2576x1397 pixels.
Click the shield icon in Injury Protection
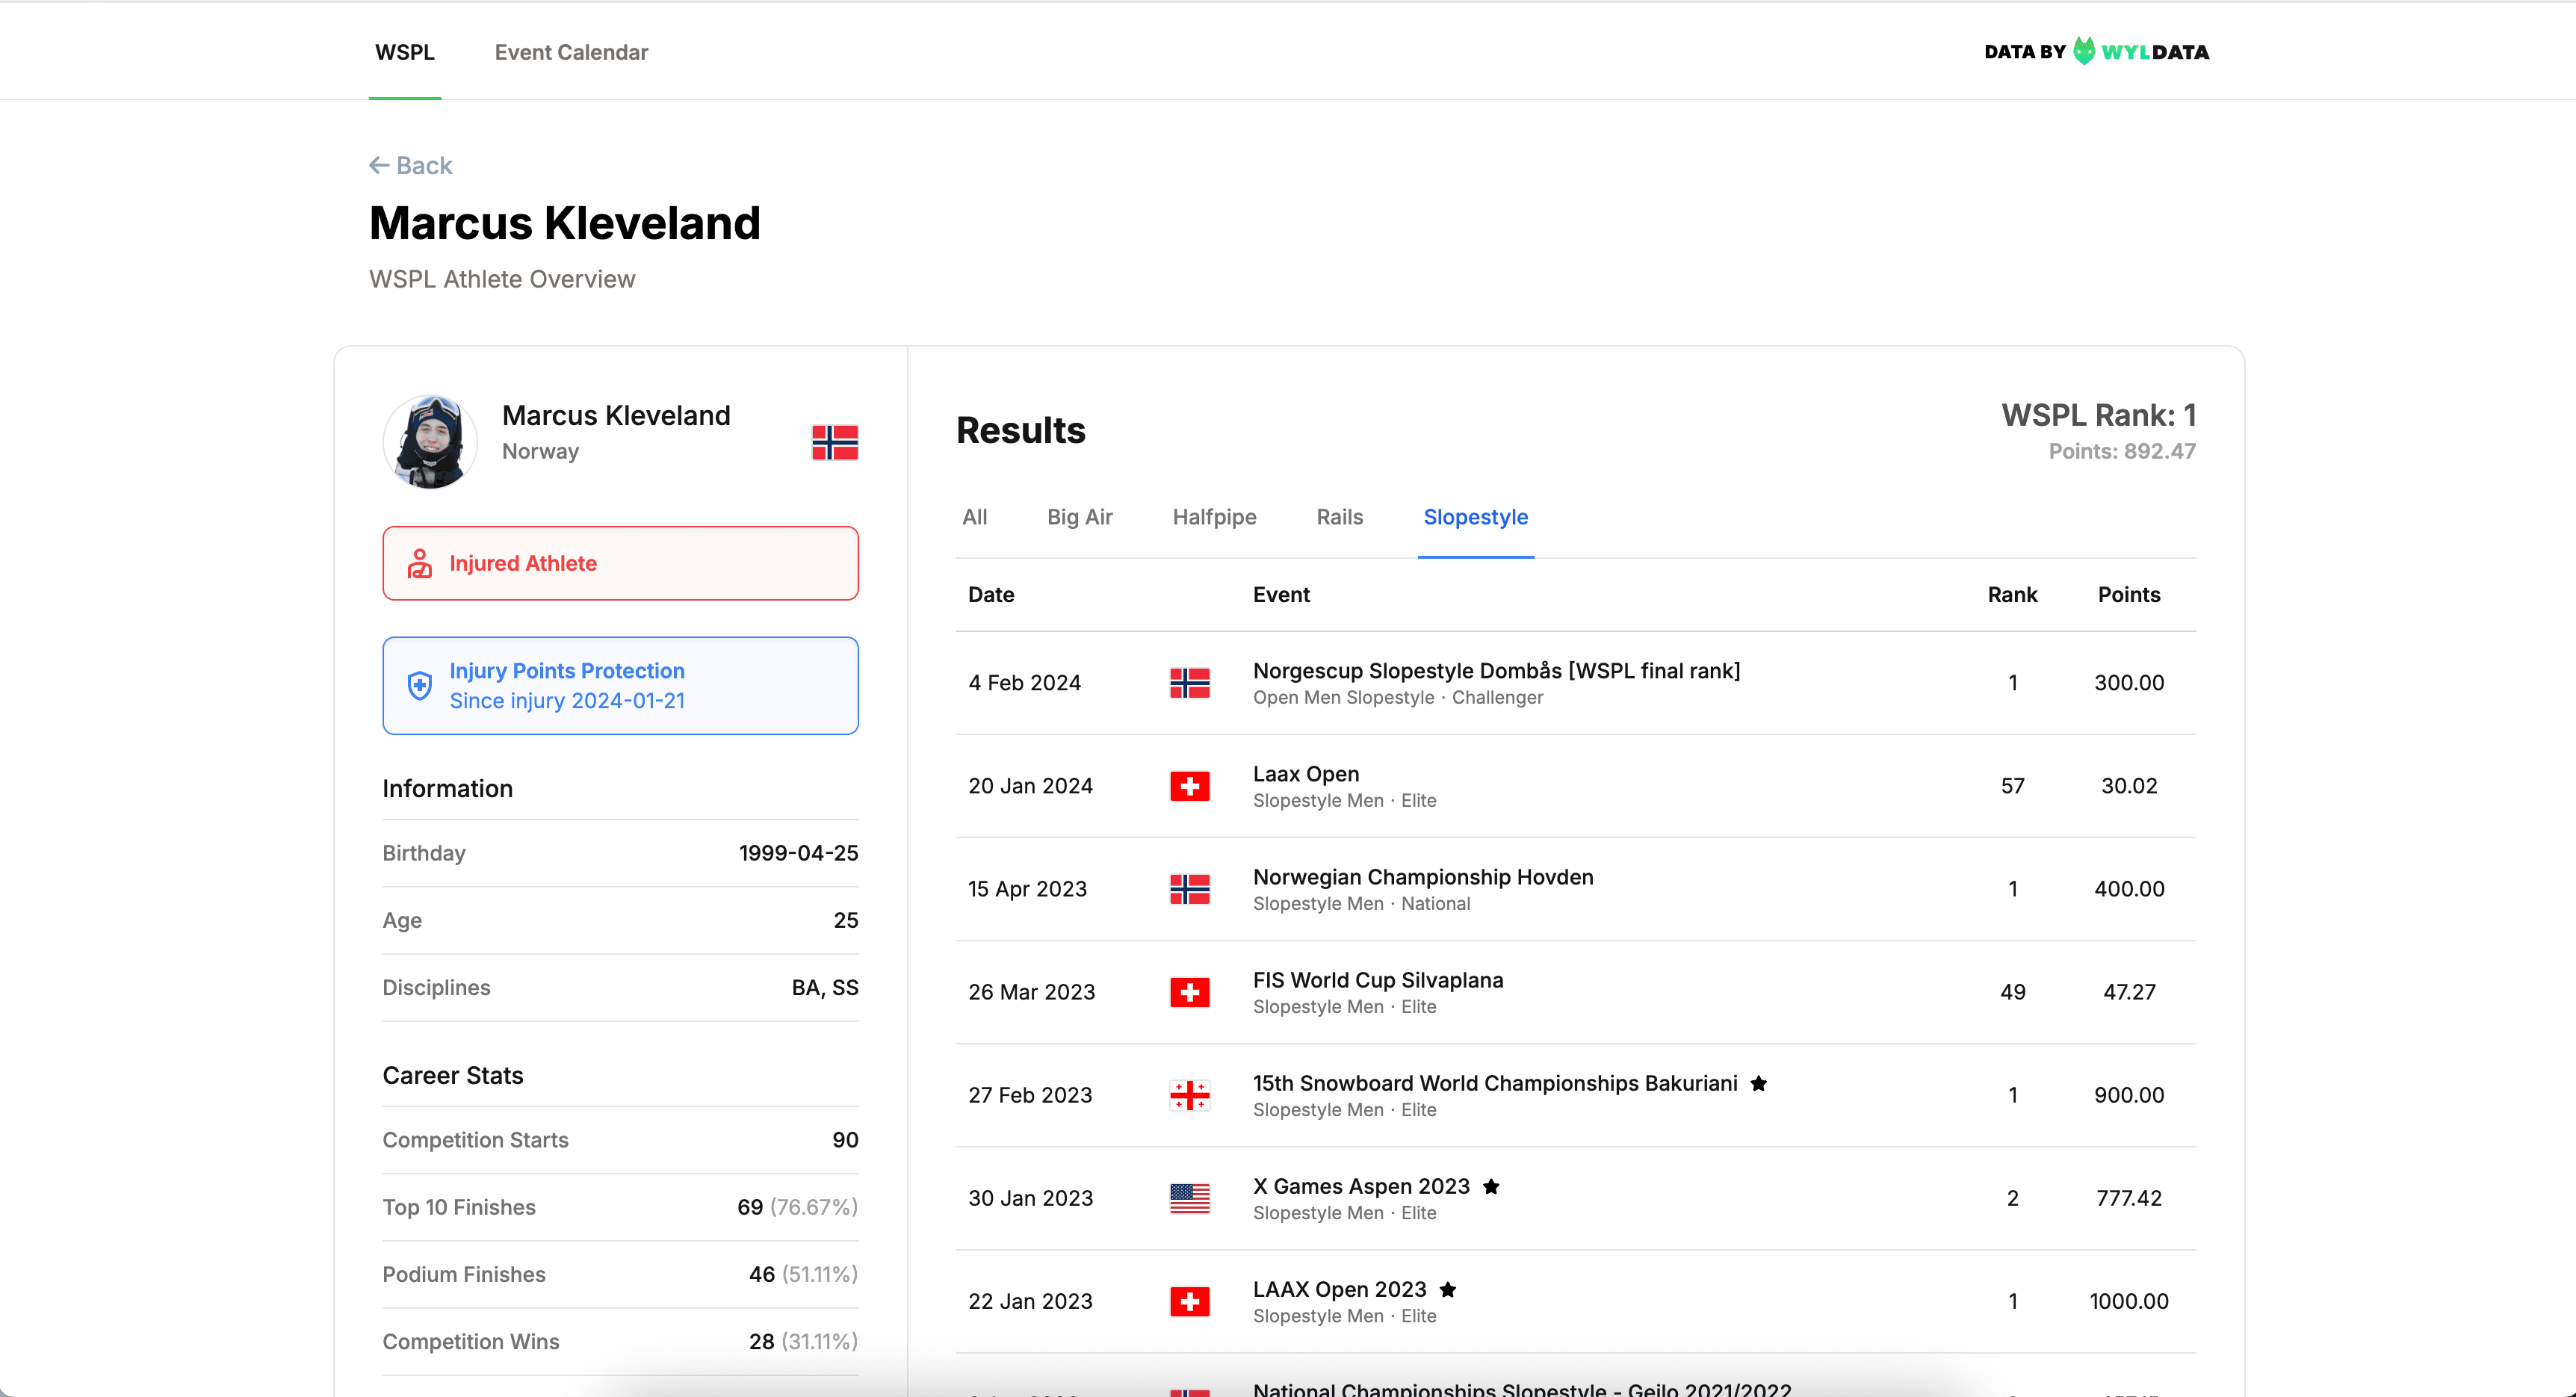coord(420,685)
